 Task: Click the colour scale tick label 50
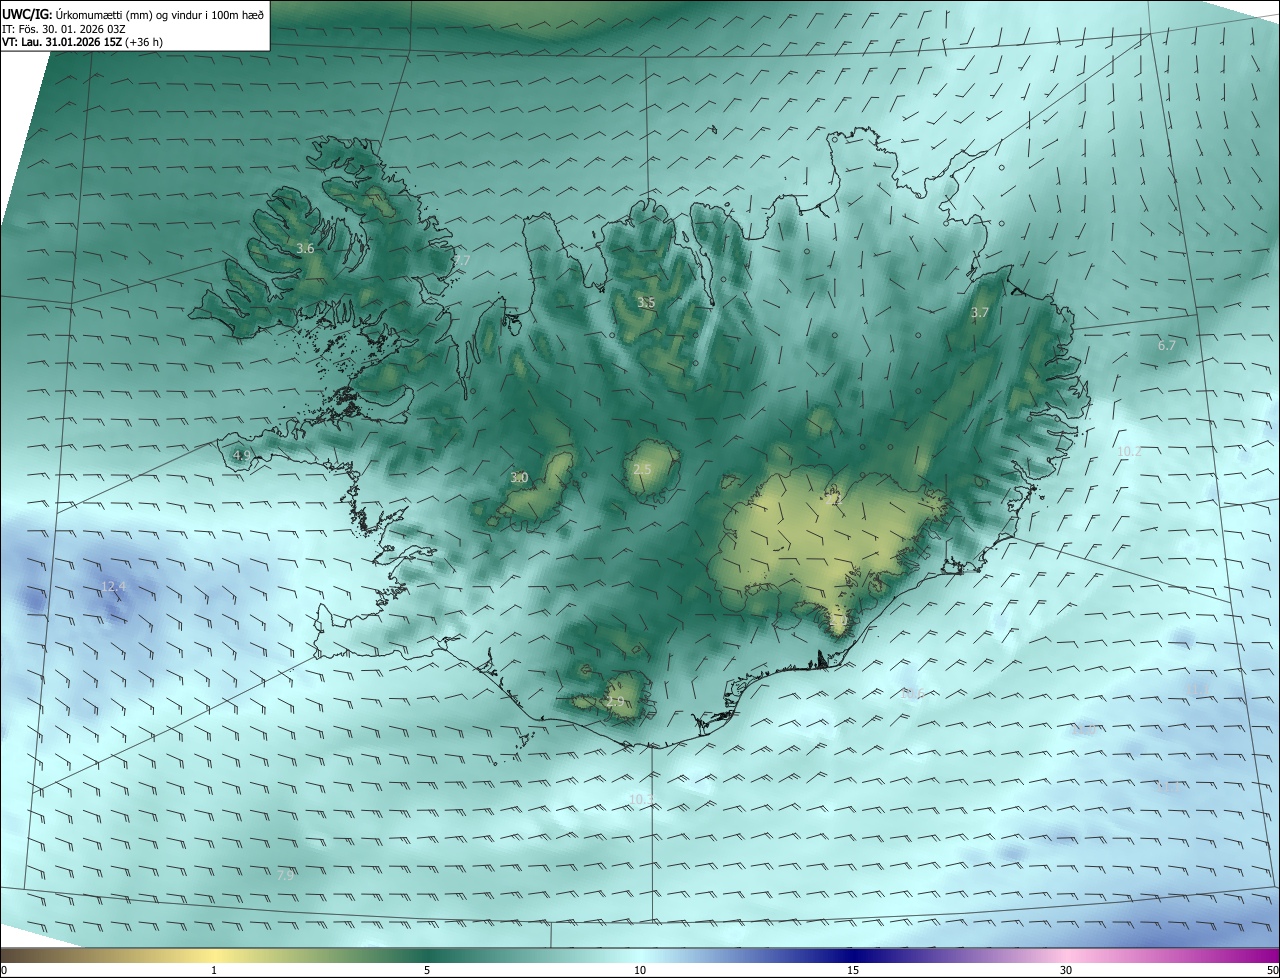1272,970
